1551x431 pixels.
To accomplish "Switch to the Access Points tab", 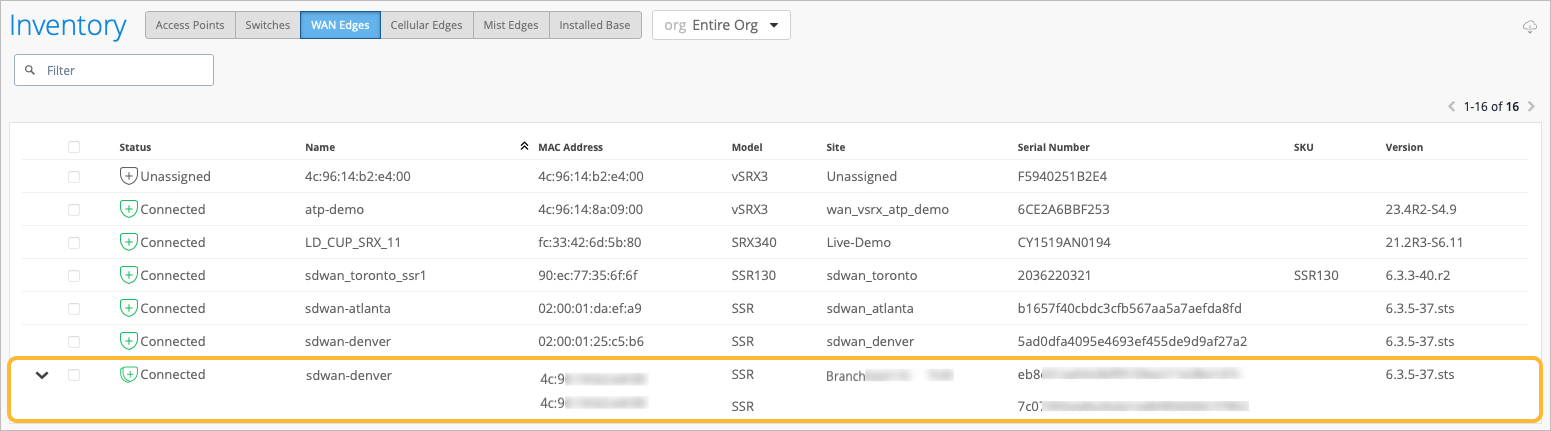I will (190, 25).
